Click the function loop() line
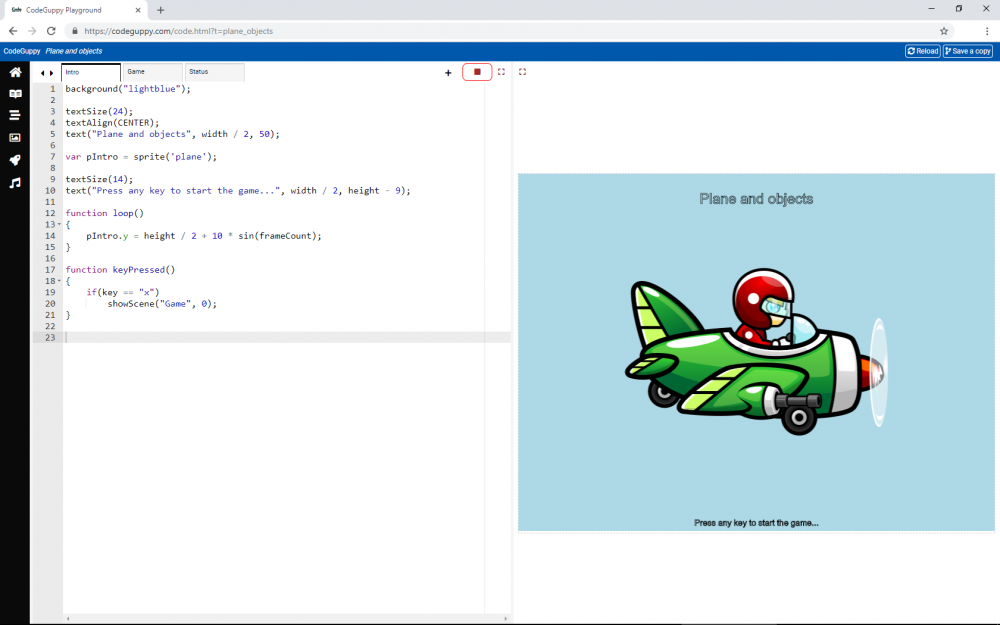This screenshot has height=625, width=1000. (x=105, y=213)
